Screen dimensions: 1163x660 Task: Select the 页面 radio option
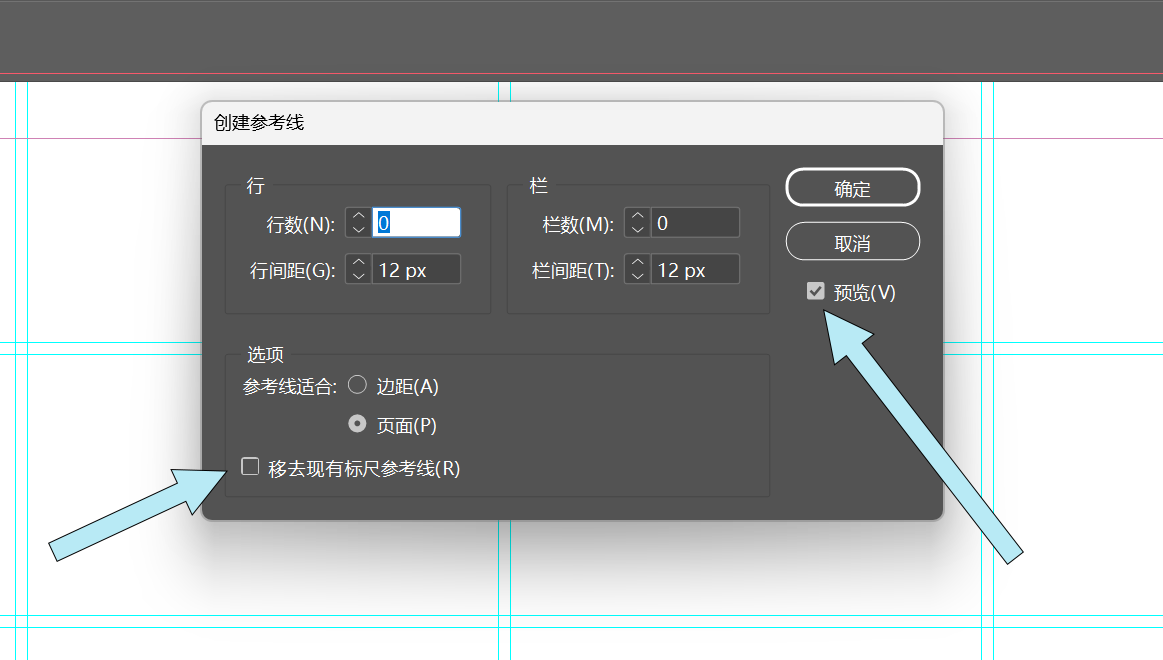(x=357, y=424)
